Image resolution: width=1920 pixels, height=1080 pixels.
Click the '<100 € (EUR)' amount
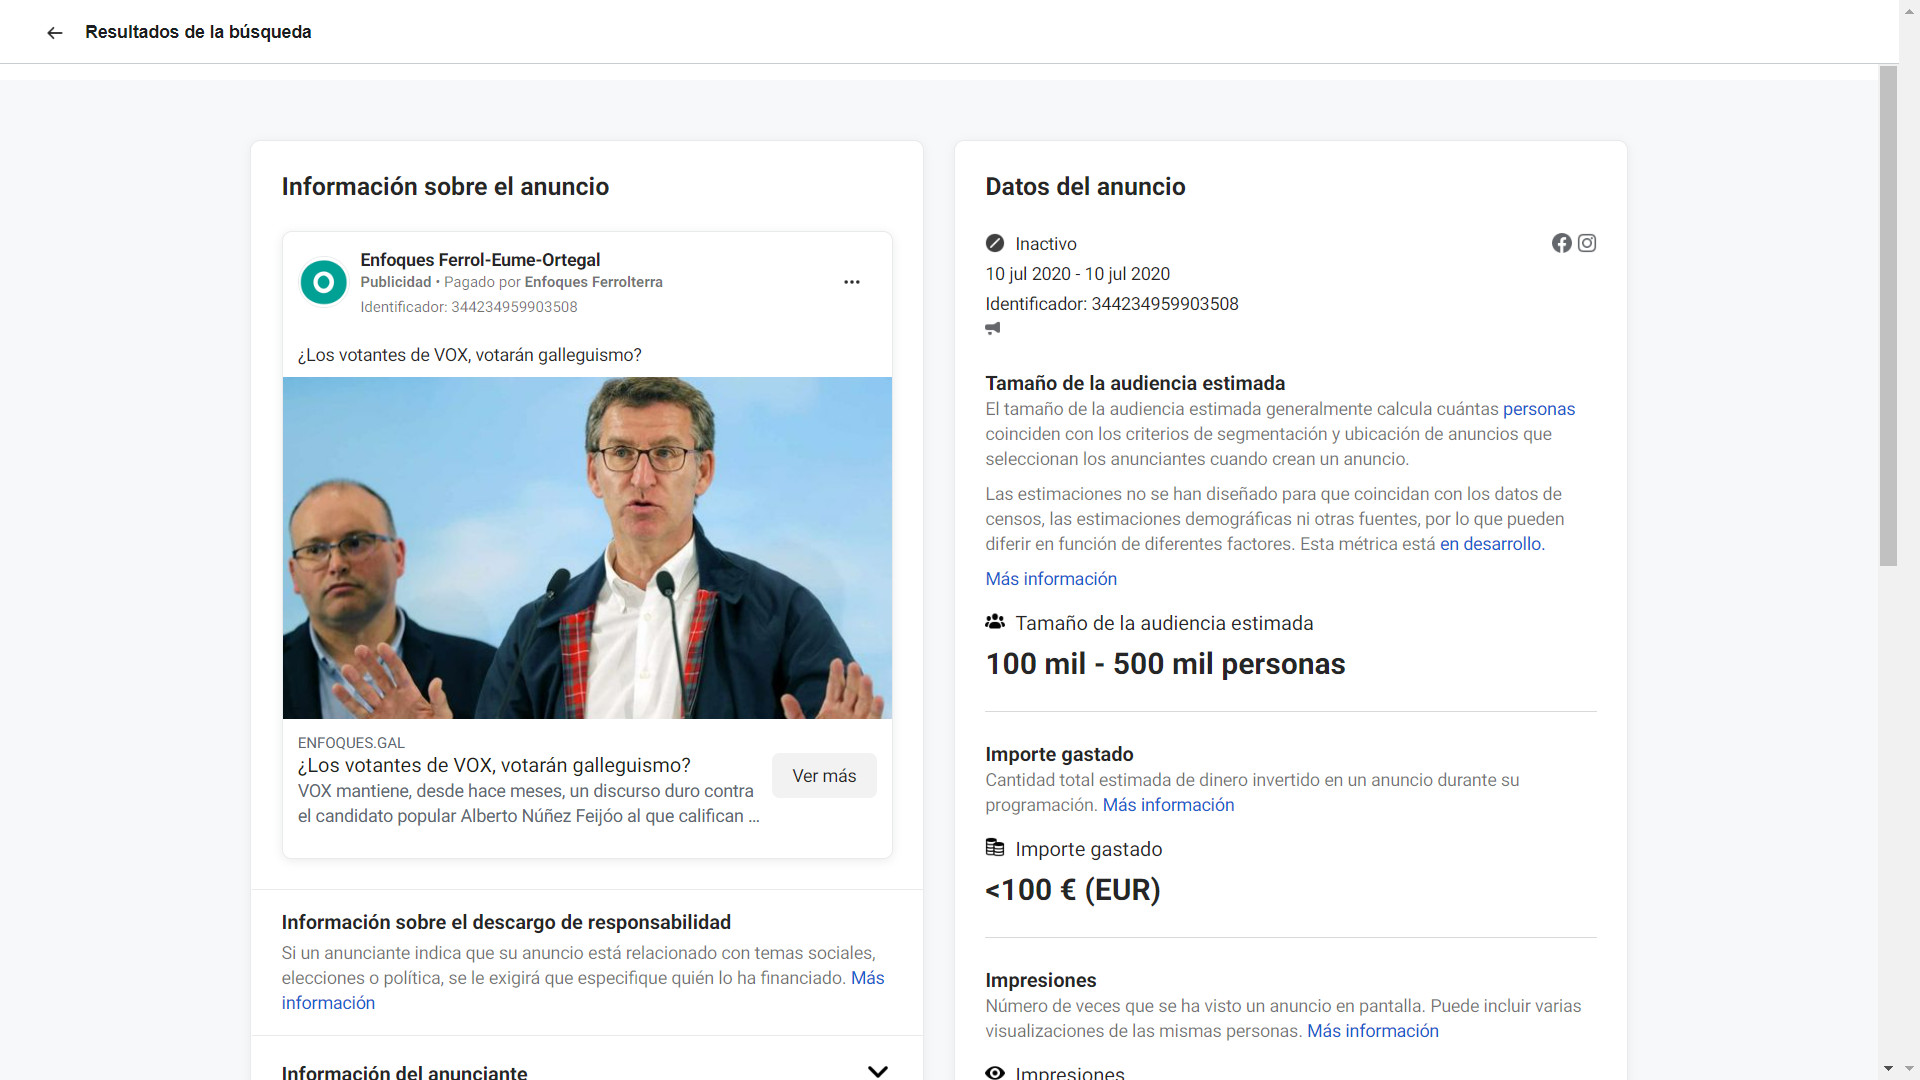tap(1073, 890)
